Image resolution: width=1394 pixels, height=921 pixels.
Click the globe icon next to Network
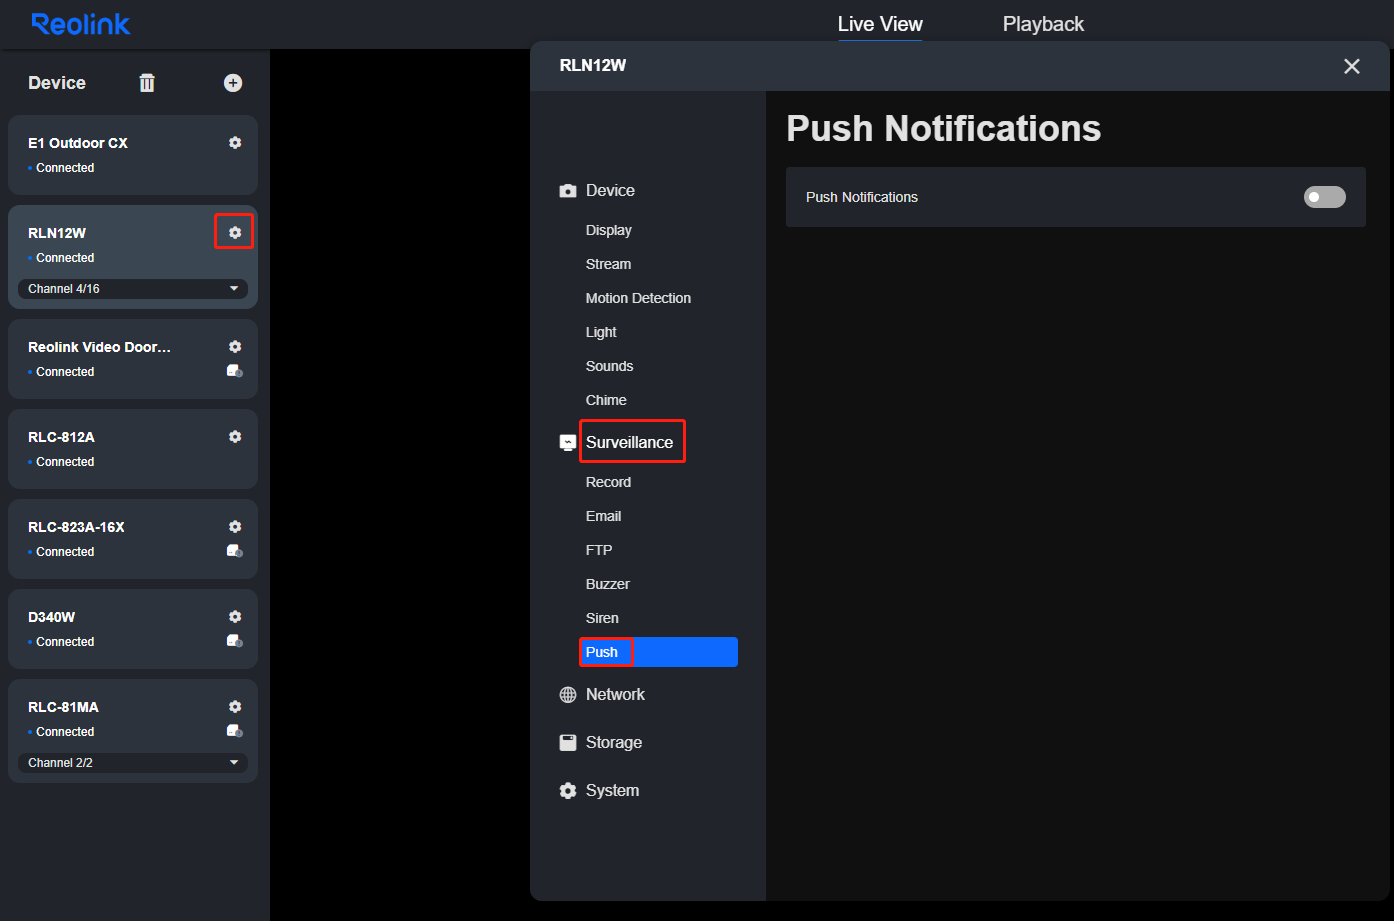[x=568, y=695]
